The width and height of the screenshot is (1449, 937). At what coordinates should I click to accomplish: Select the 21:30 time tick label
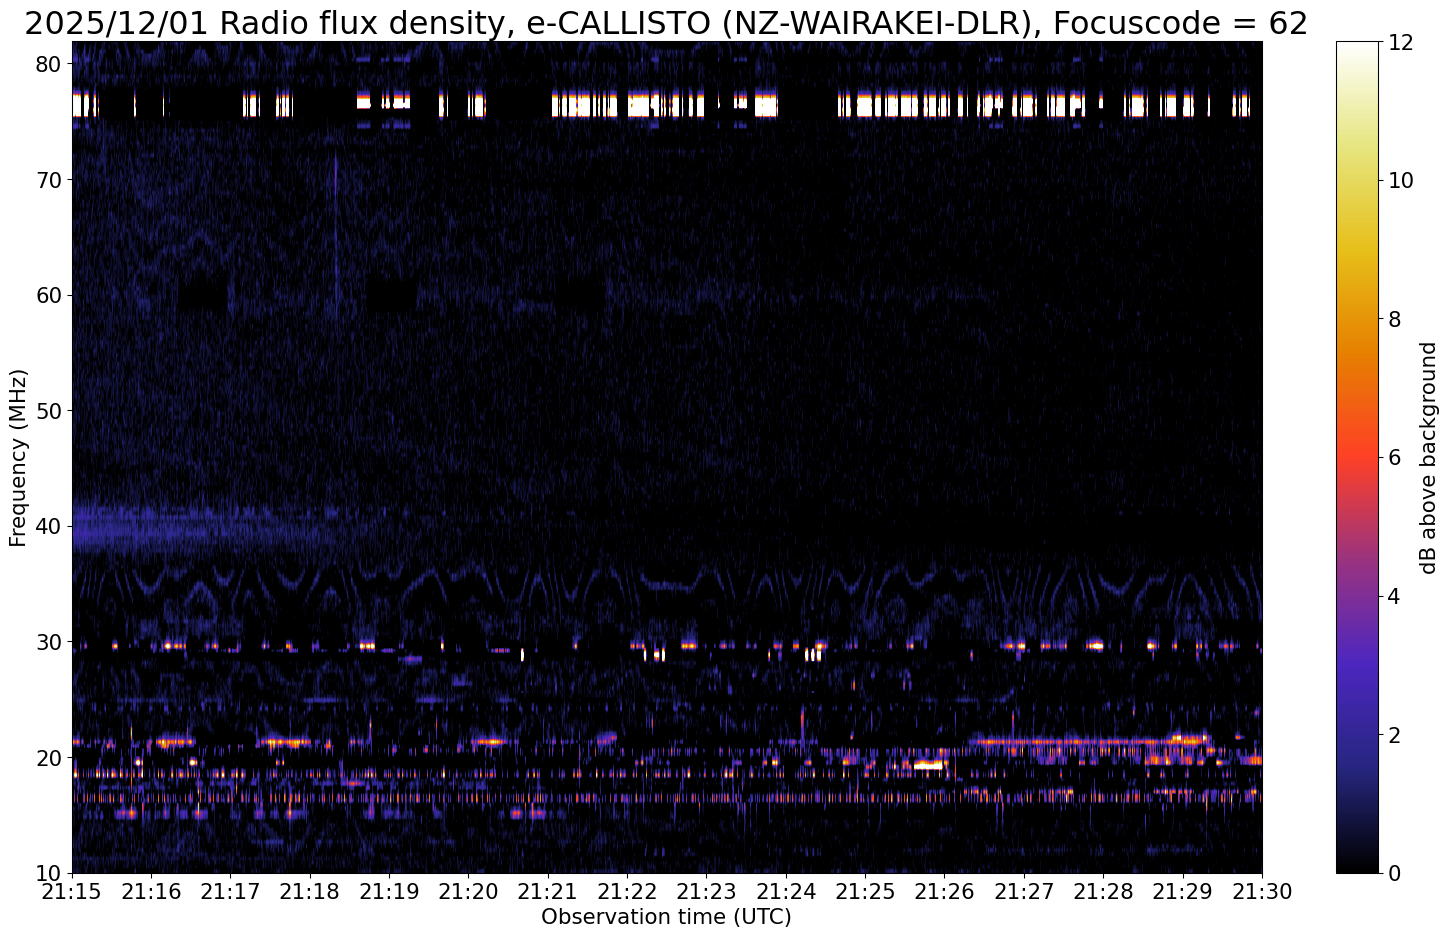[x=1261, y=890]
